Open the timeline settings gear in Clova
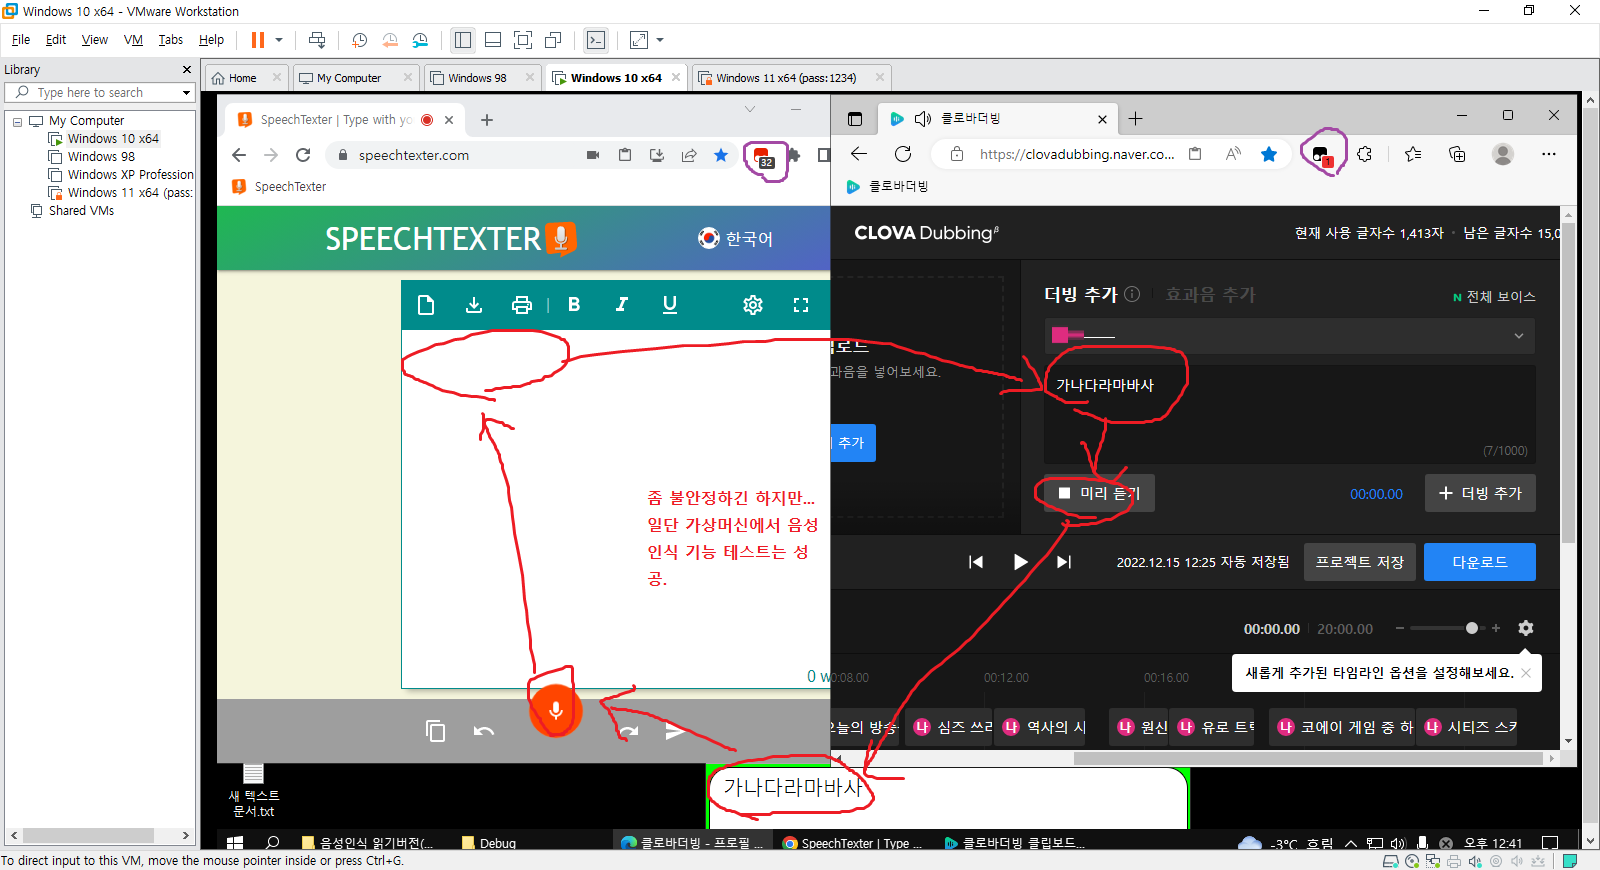Image resolution: width=1600 pixels, height=870 pixels. click(x=1525, y=628)
